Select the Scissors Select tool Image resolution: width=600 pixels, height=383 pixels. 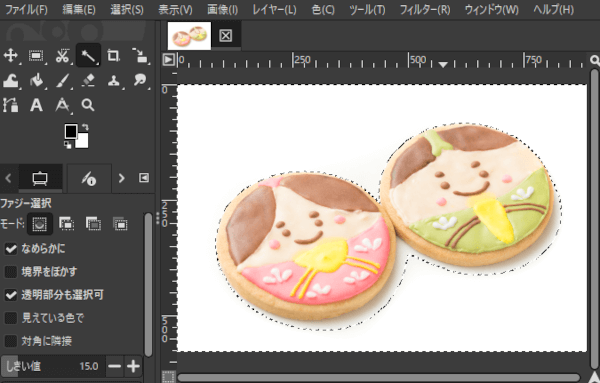click(x=62, y=56)
